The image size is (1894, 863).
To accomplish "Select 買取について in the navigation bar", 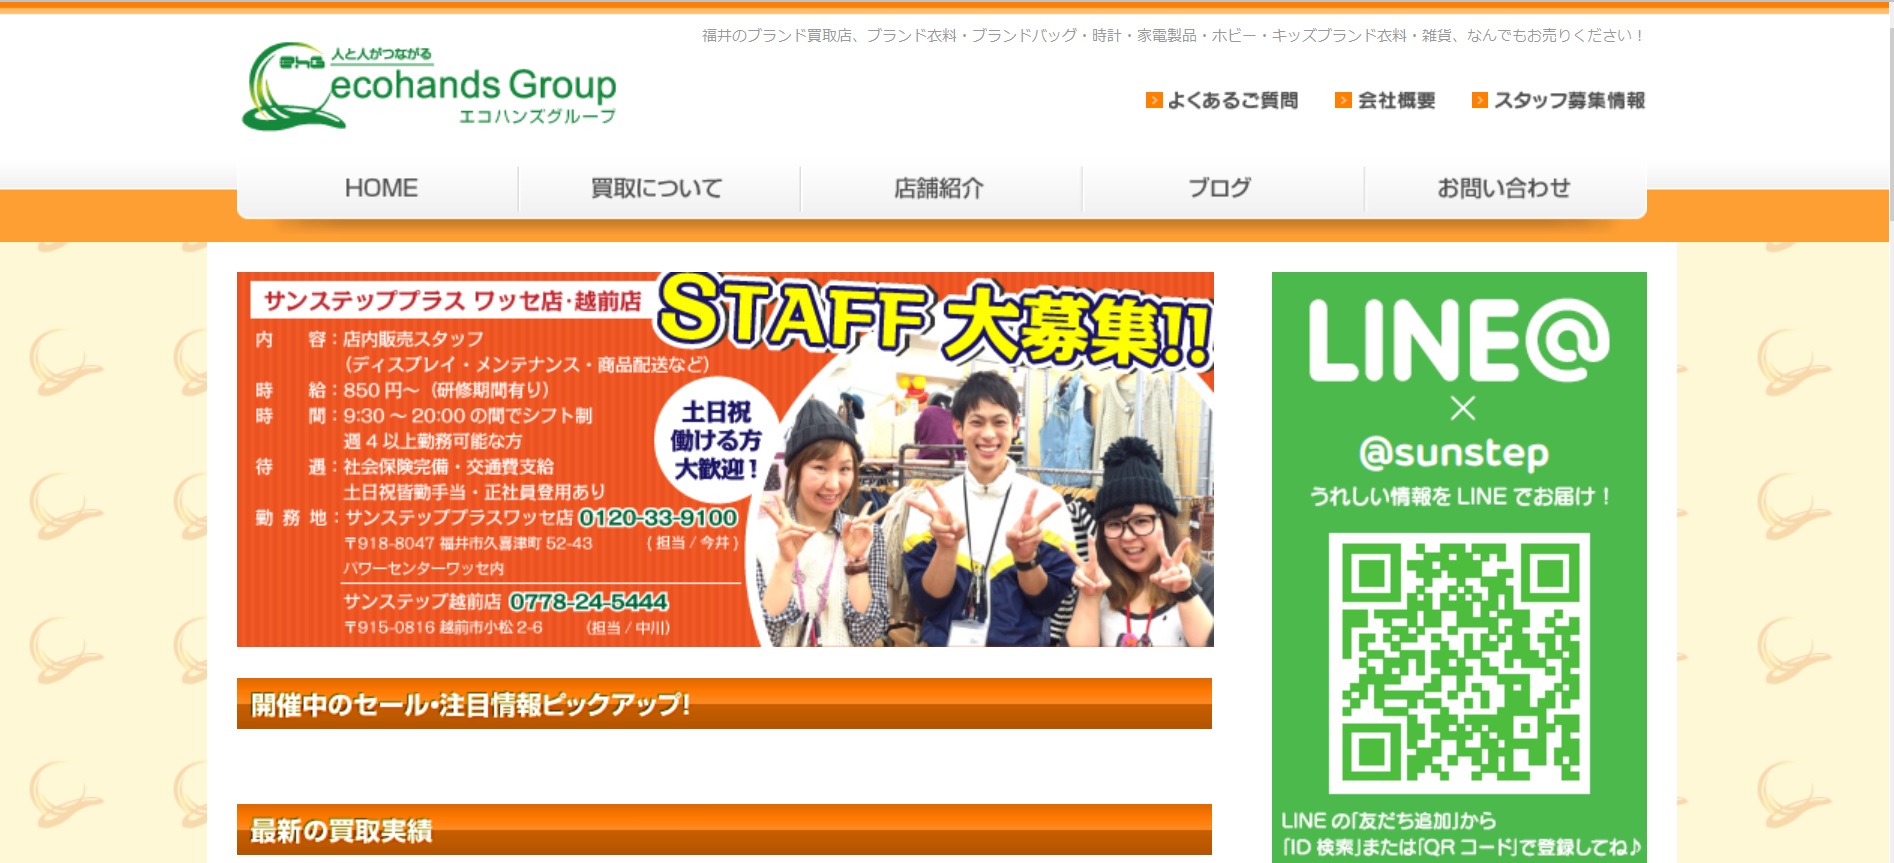I will click(659, 188).
